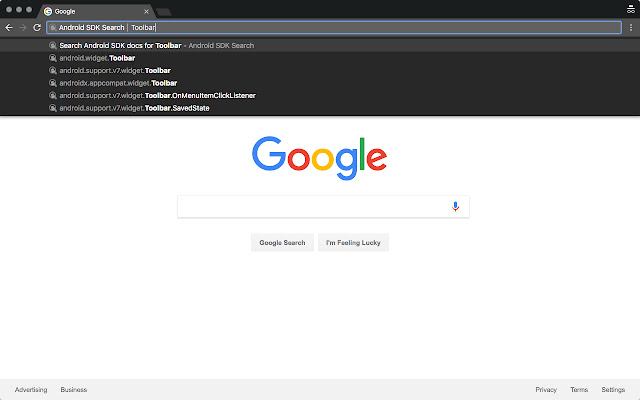Click the address bar showing Android SDK Search
Screen dimensions: 640x400
pos(334,27)
